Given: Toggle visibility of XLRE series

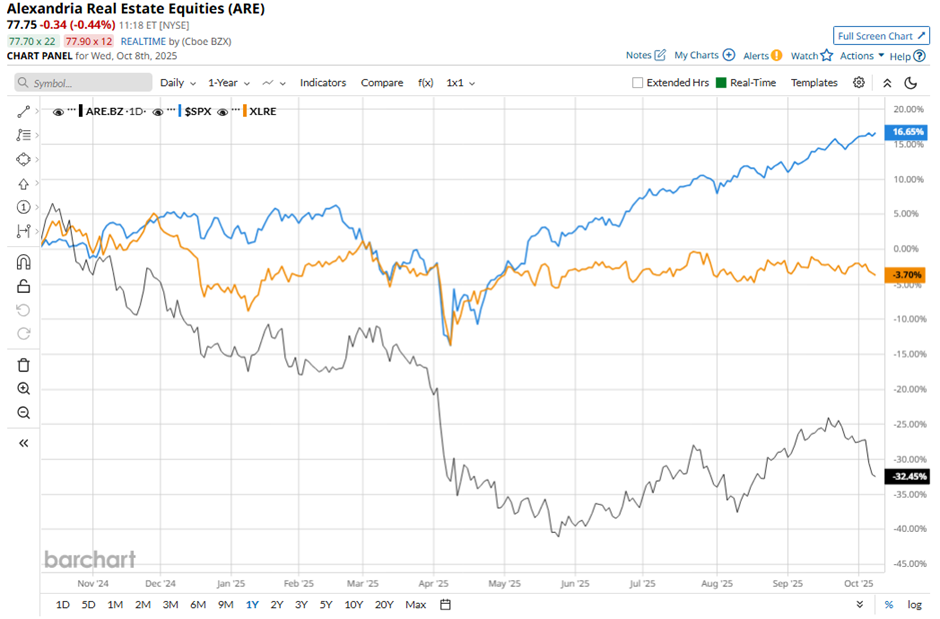Looking at the screenshot, I should point(222,112).
